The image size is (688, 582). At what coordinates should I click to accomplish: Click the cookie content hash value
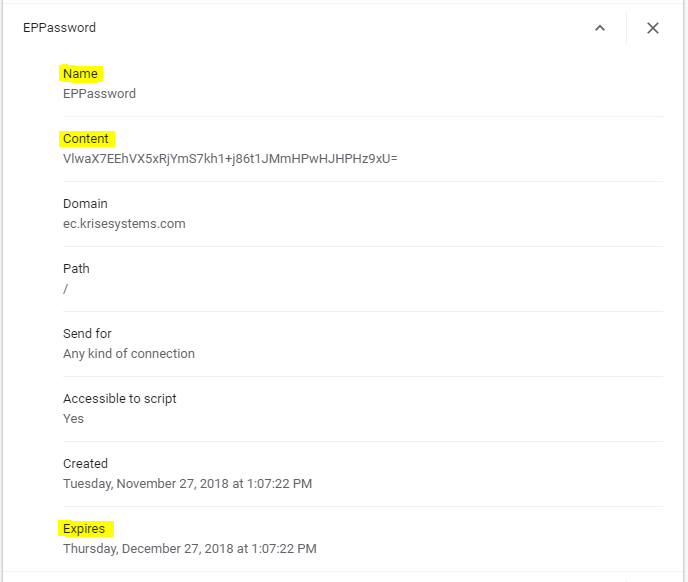230,158
